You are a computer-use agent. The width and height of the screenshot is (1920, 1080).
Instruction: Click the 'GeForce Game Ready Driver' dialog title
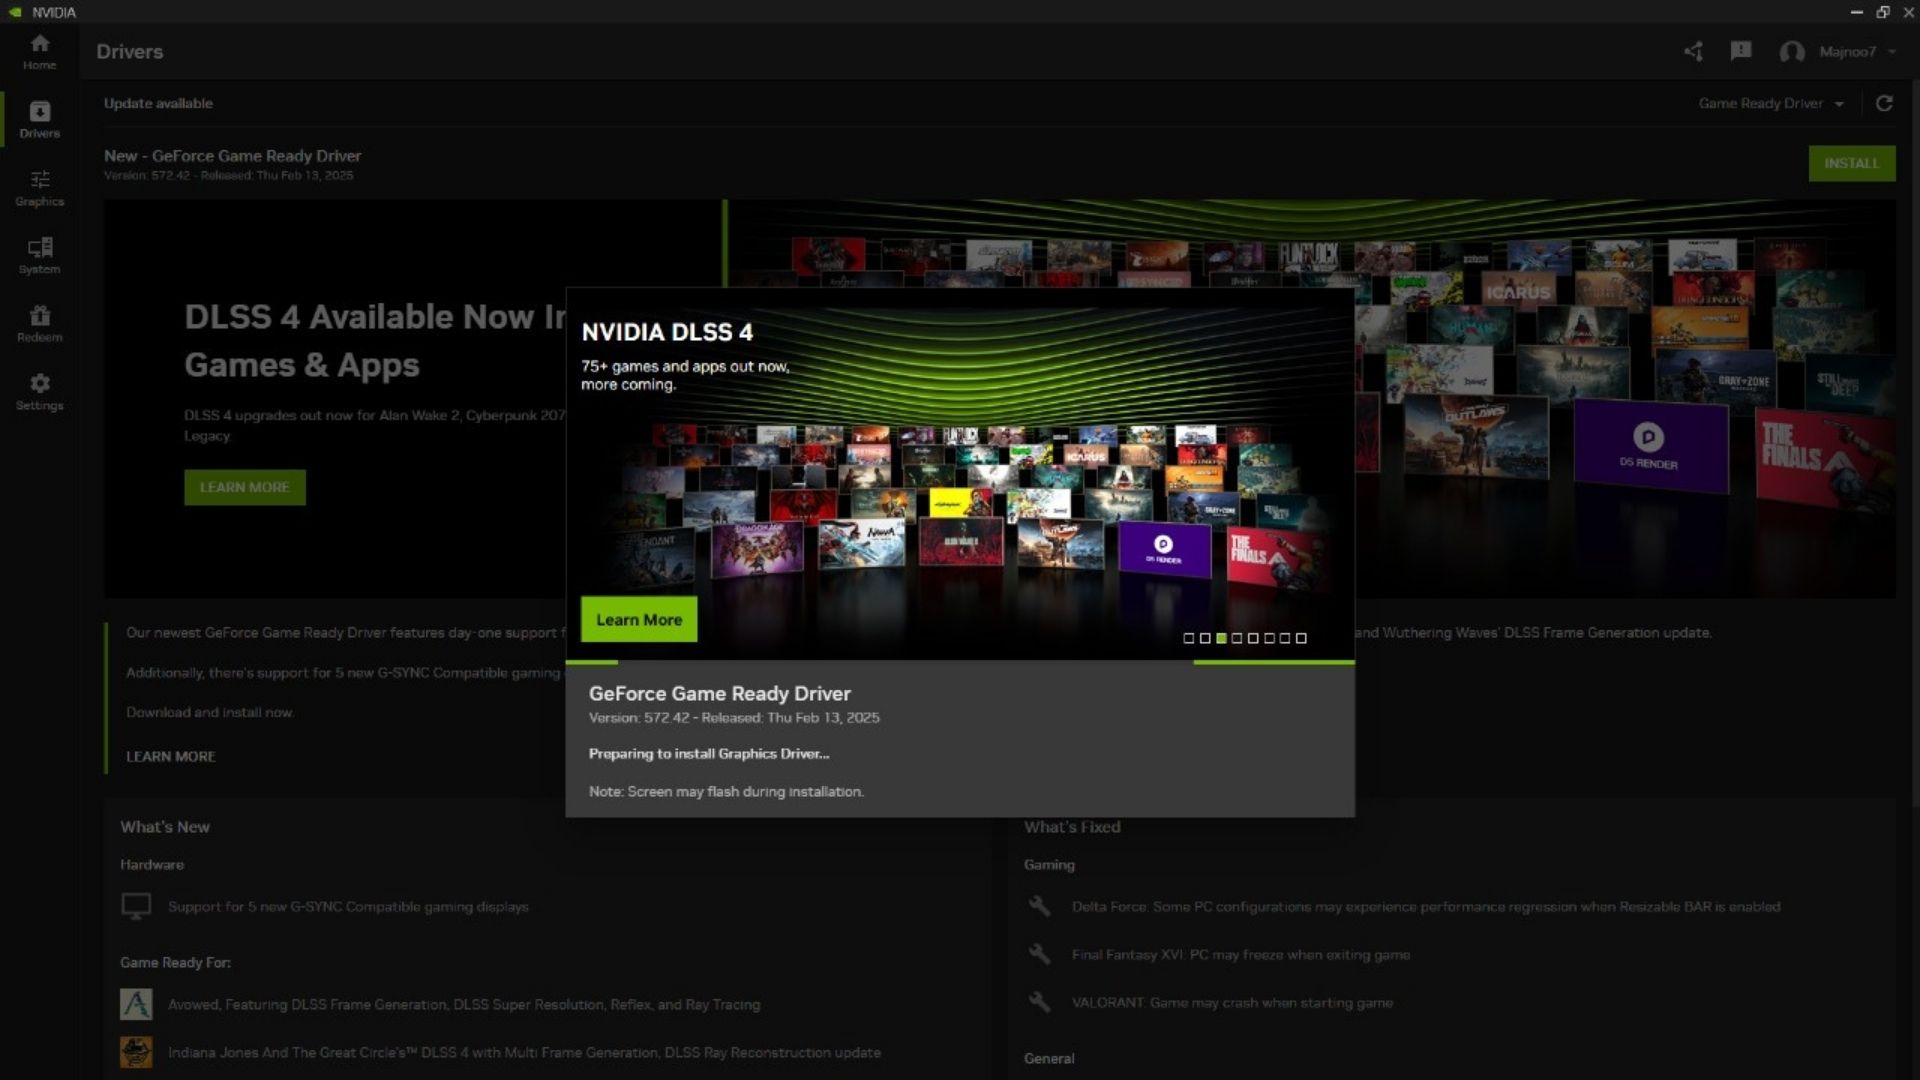click(x=720, y=693)
